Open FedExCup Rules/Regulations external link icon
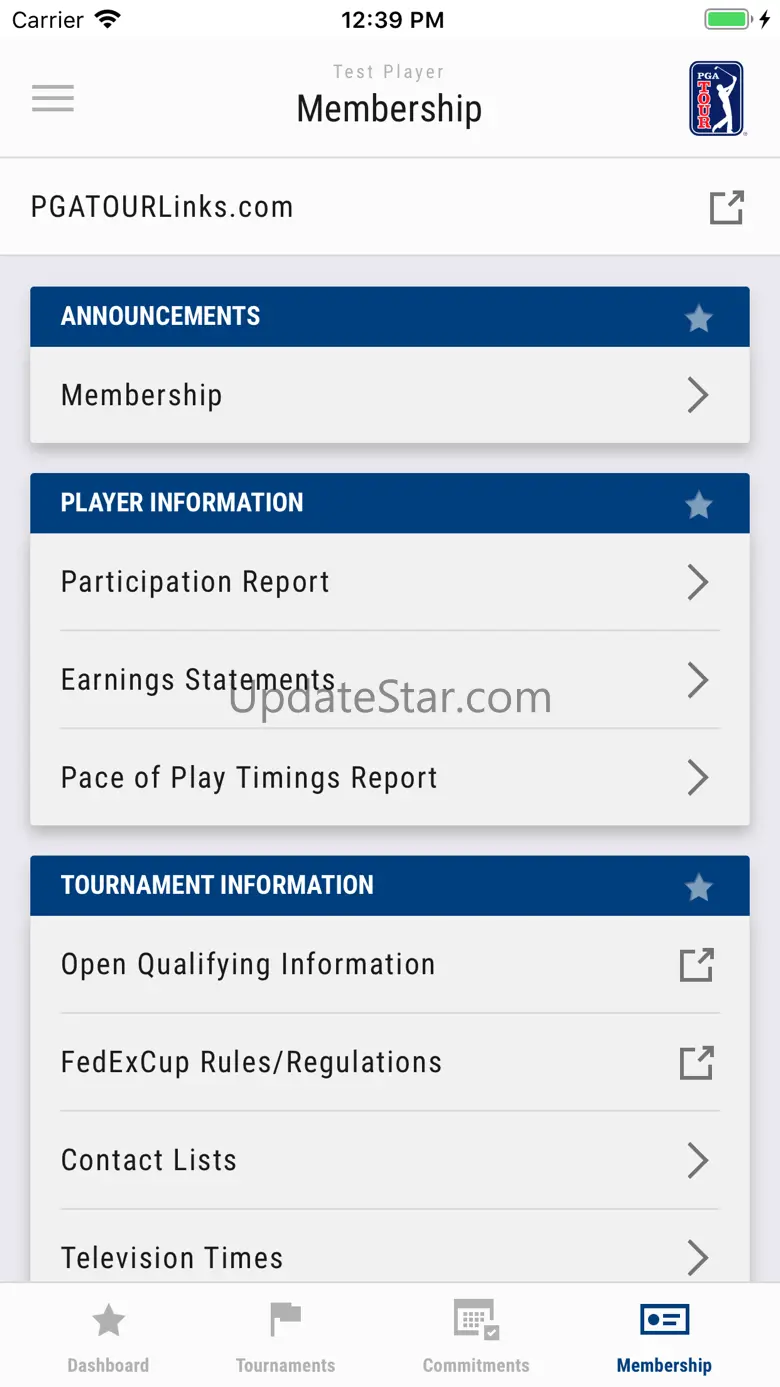 (x=696, y=1063)
